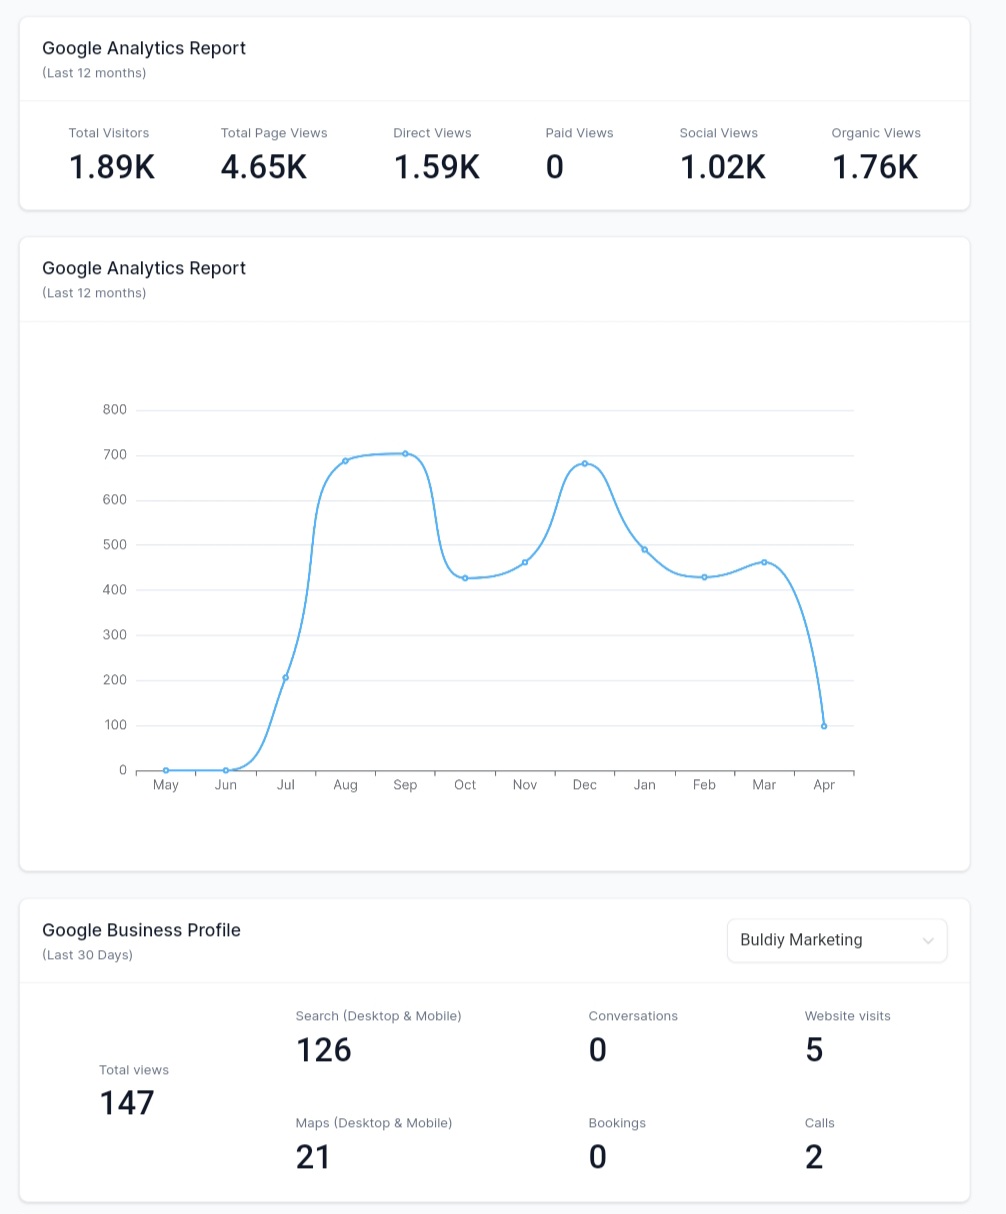Viewport: 1006px width, 1214px height.
Task: Select the Direct Views metric card
Action: click(436, 167)
